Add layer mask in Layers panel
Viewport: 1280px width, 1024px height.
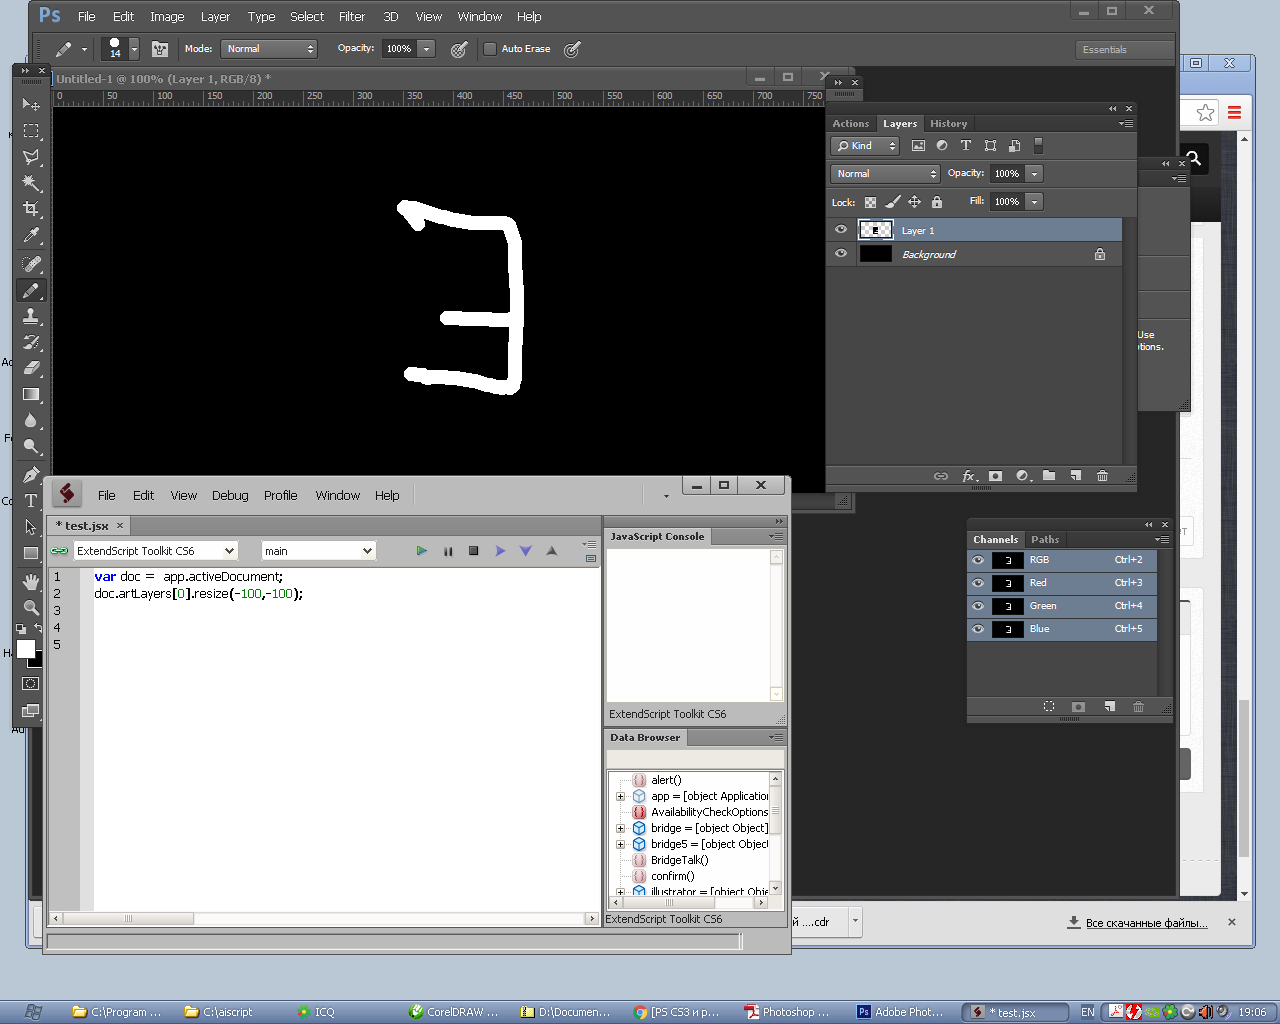996,476
